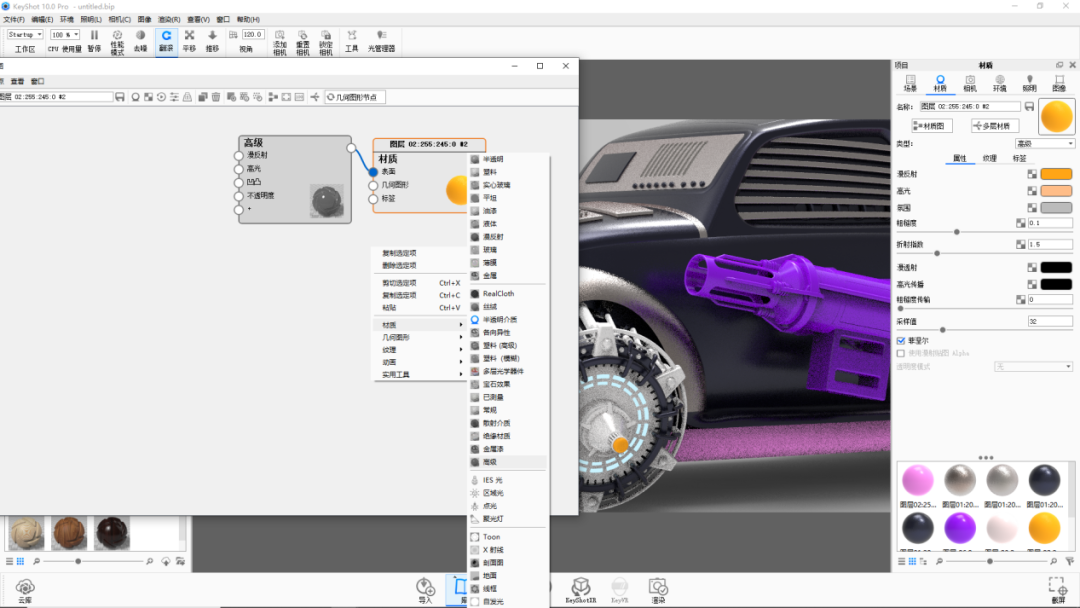Click 粘贴 paste in context menu
This screenshot has height=608, width=1080.
click(x=389, y=308)
